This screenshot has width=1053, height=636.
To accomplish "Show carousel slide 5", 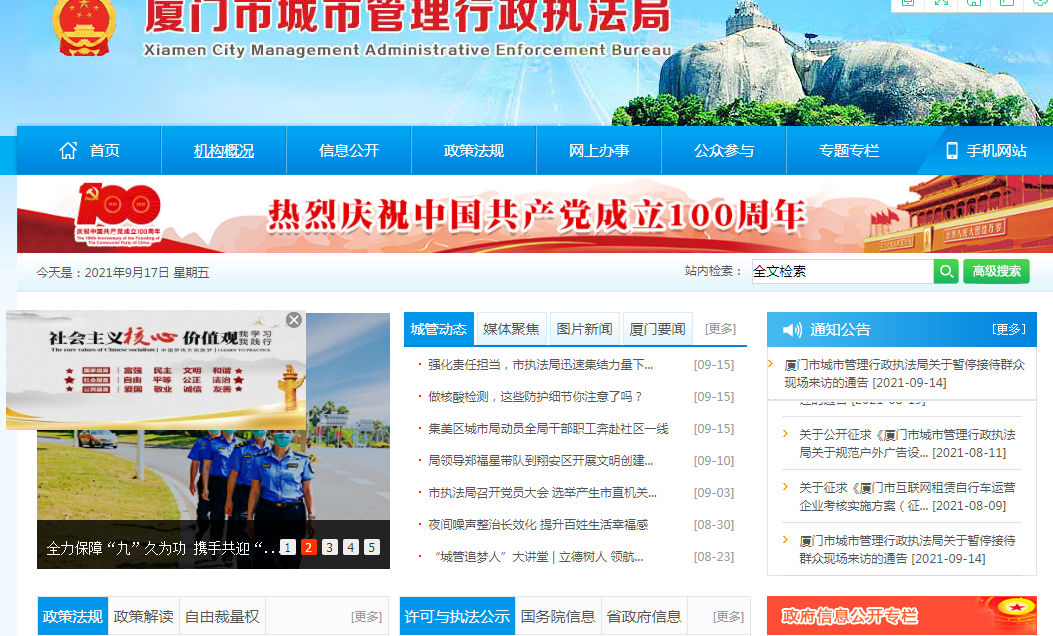I will coord(371,547).
